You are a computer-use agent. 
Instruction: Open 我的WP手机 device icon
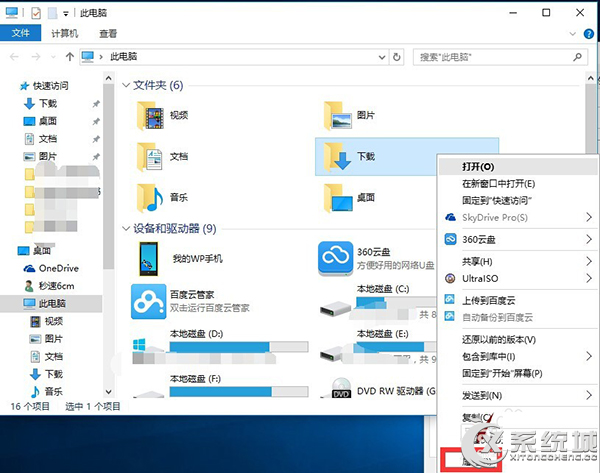click(148, 259)
